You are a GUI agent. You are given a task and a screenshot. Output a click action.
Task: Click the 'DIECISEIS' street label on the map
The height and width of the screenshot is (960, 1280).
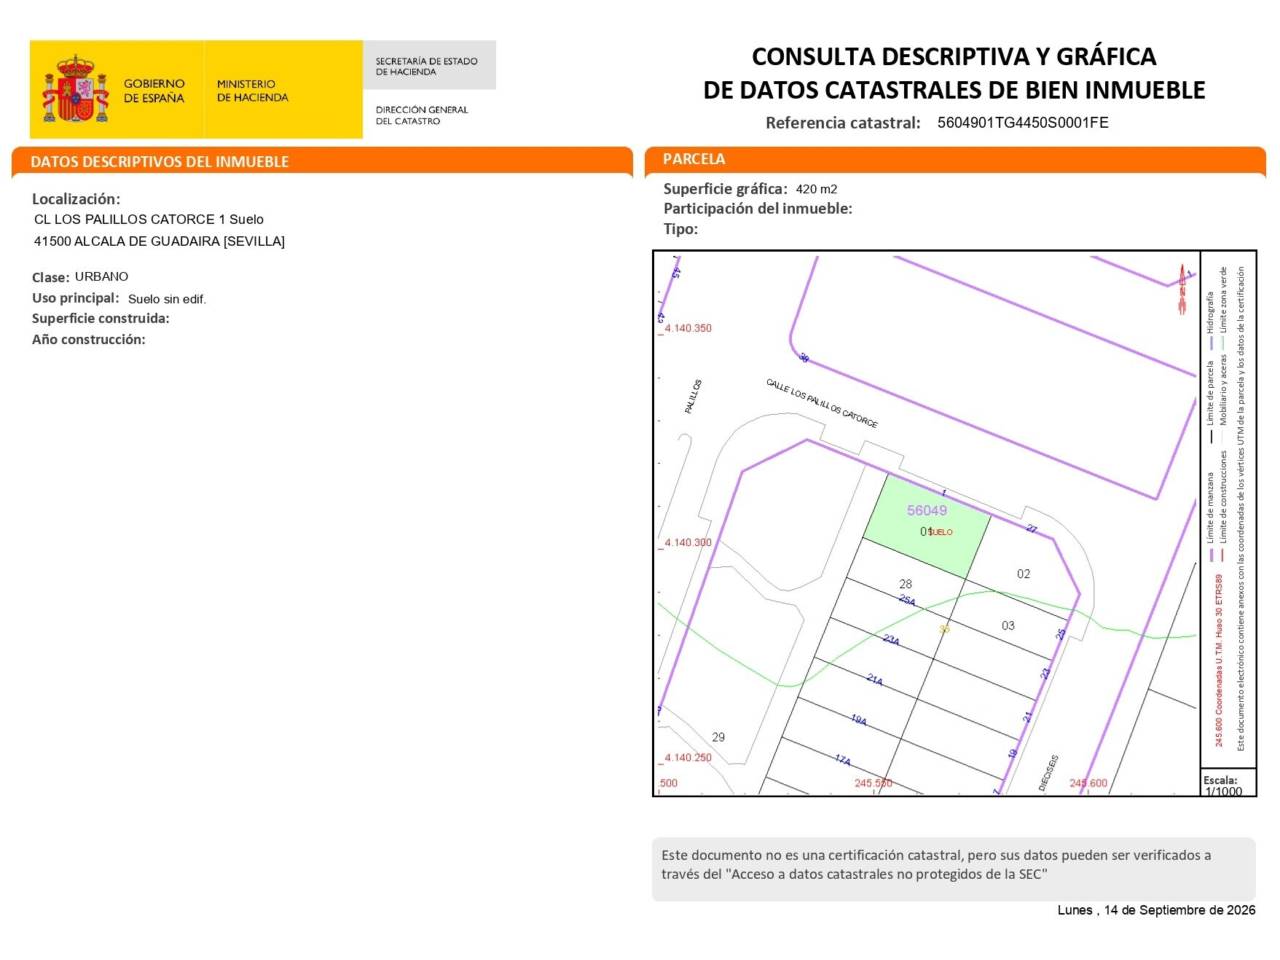pyautogui.click(x=1048, y=773)
